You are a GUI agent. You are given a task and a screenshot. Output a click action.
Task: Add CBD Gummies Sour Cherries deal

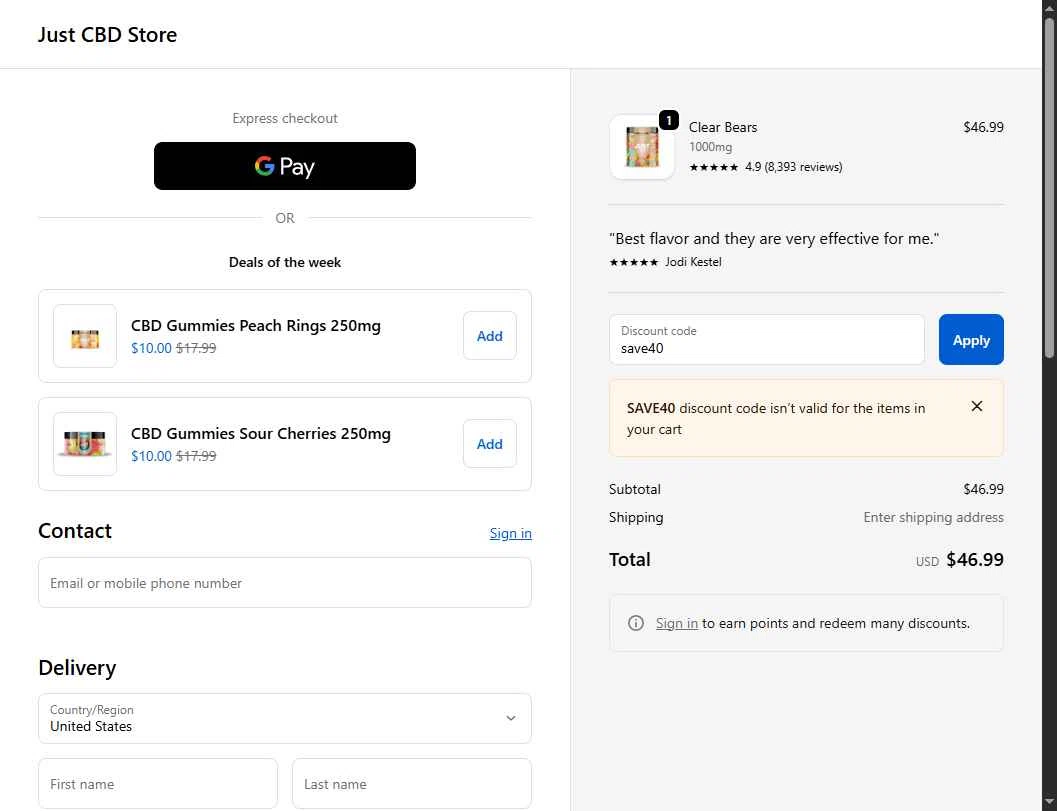tap(489, 444)
